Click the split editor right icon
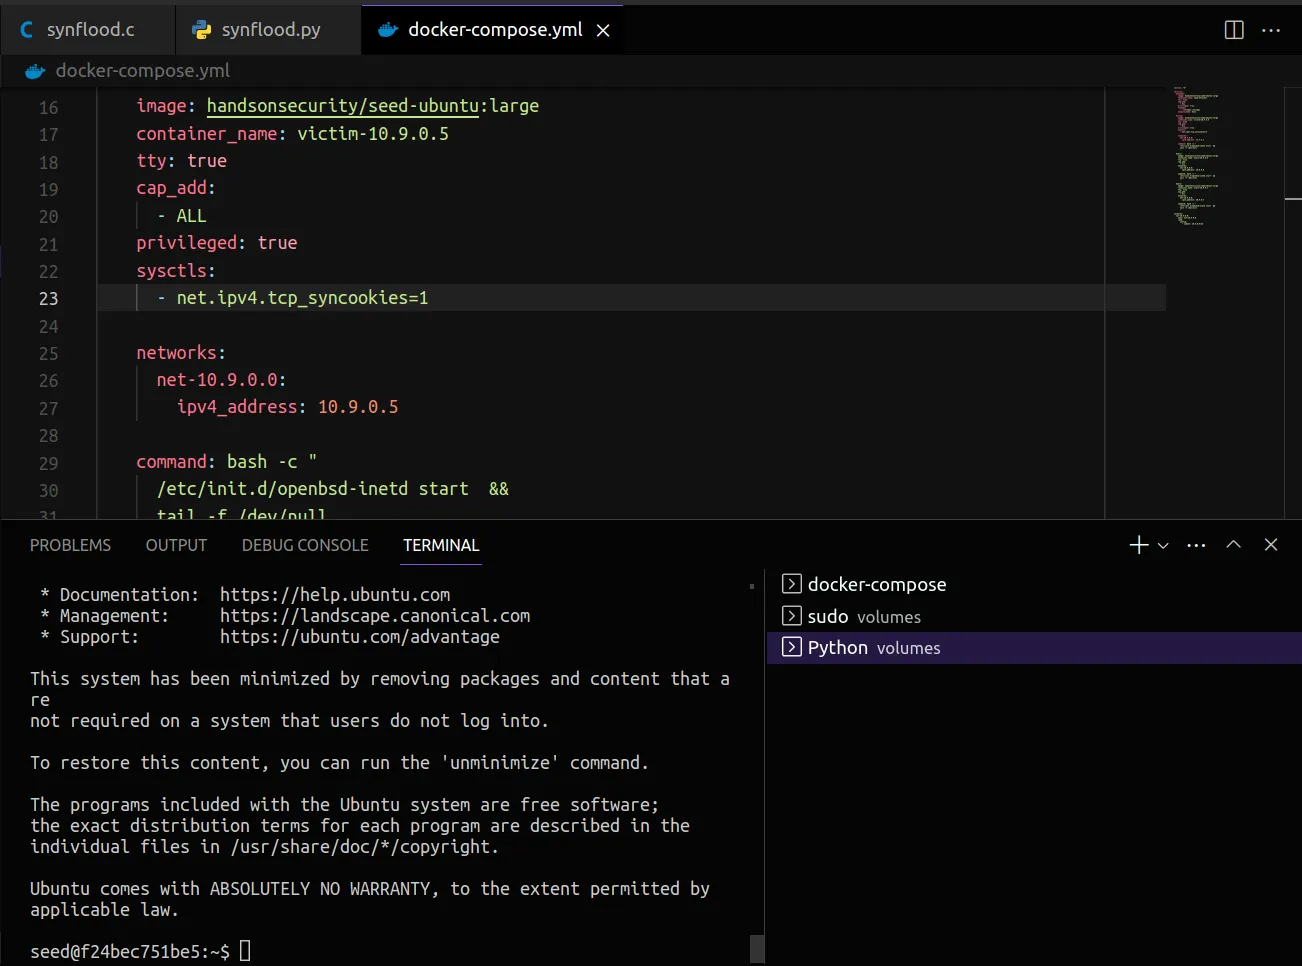1302x966 pixels. pos(1234,30)
